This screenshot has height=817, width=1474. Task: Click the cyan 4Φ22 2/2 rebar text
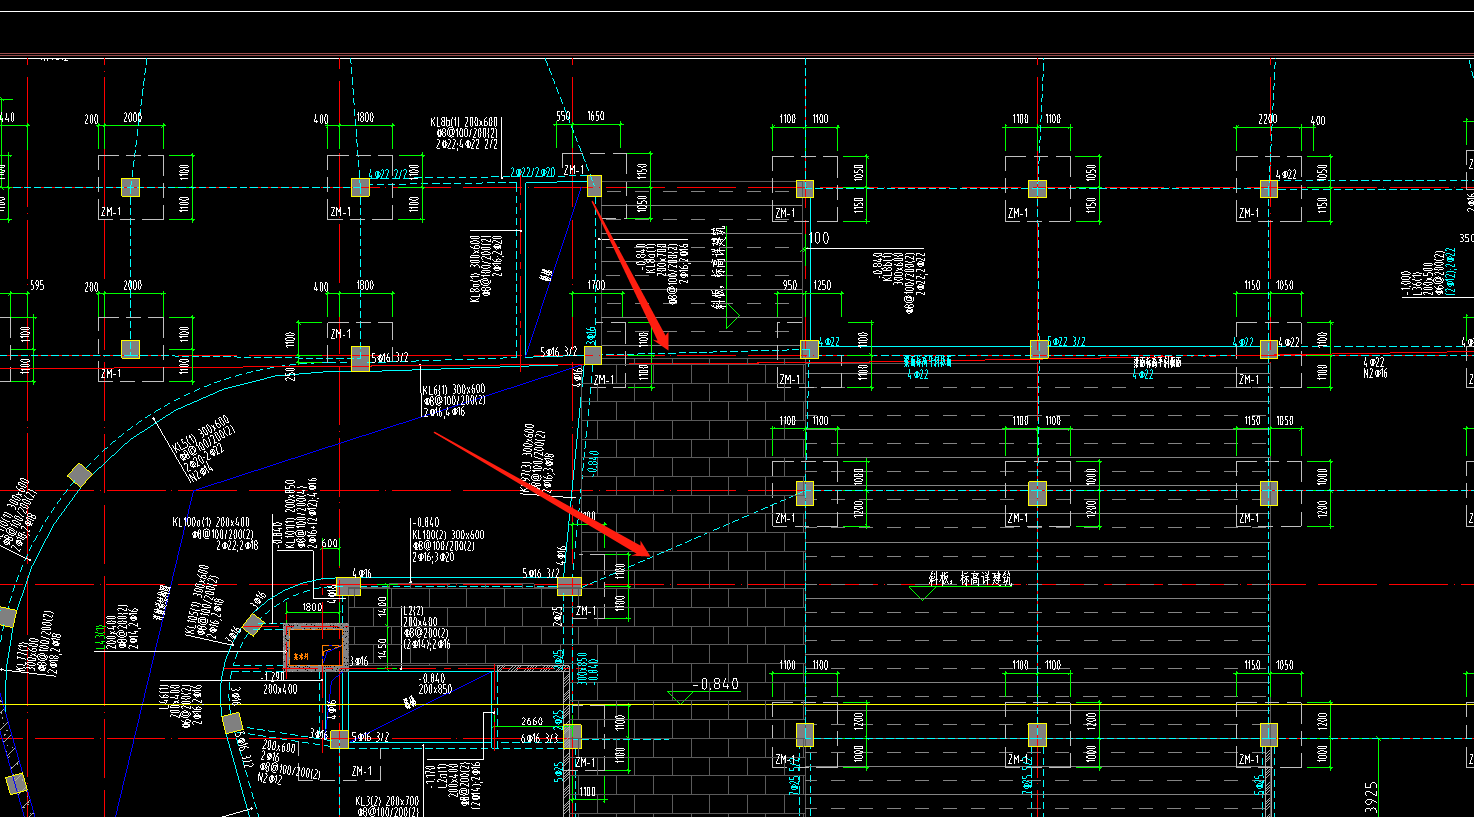pyautogui.click(x=390, y=174)
